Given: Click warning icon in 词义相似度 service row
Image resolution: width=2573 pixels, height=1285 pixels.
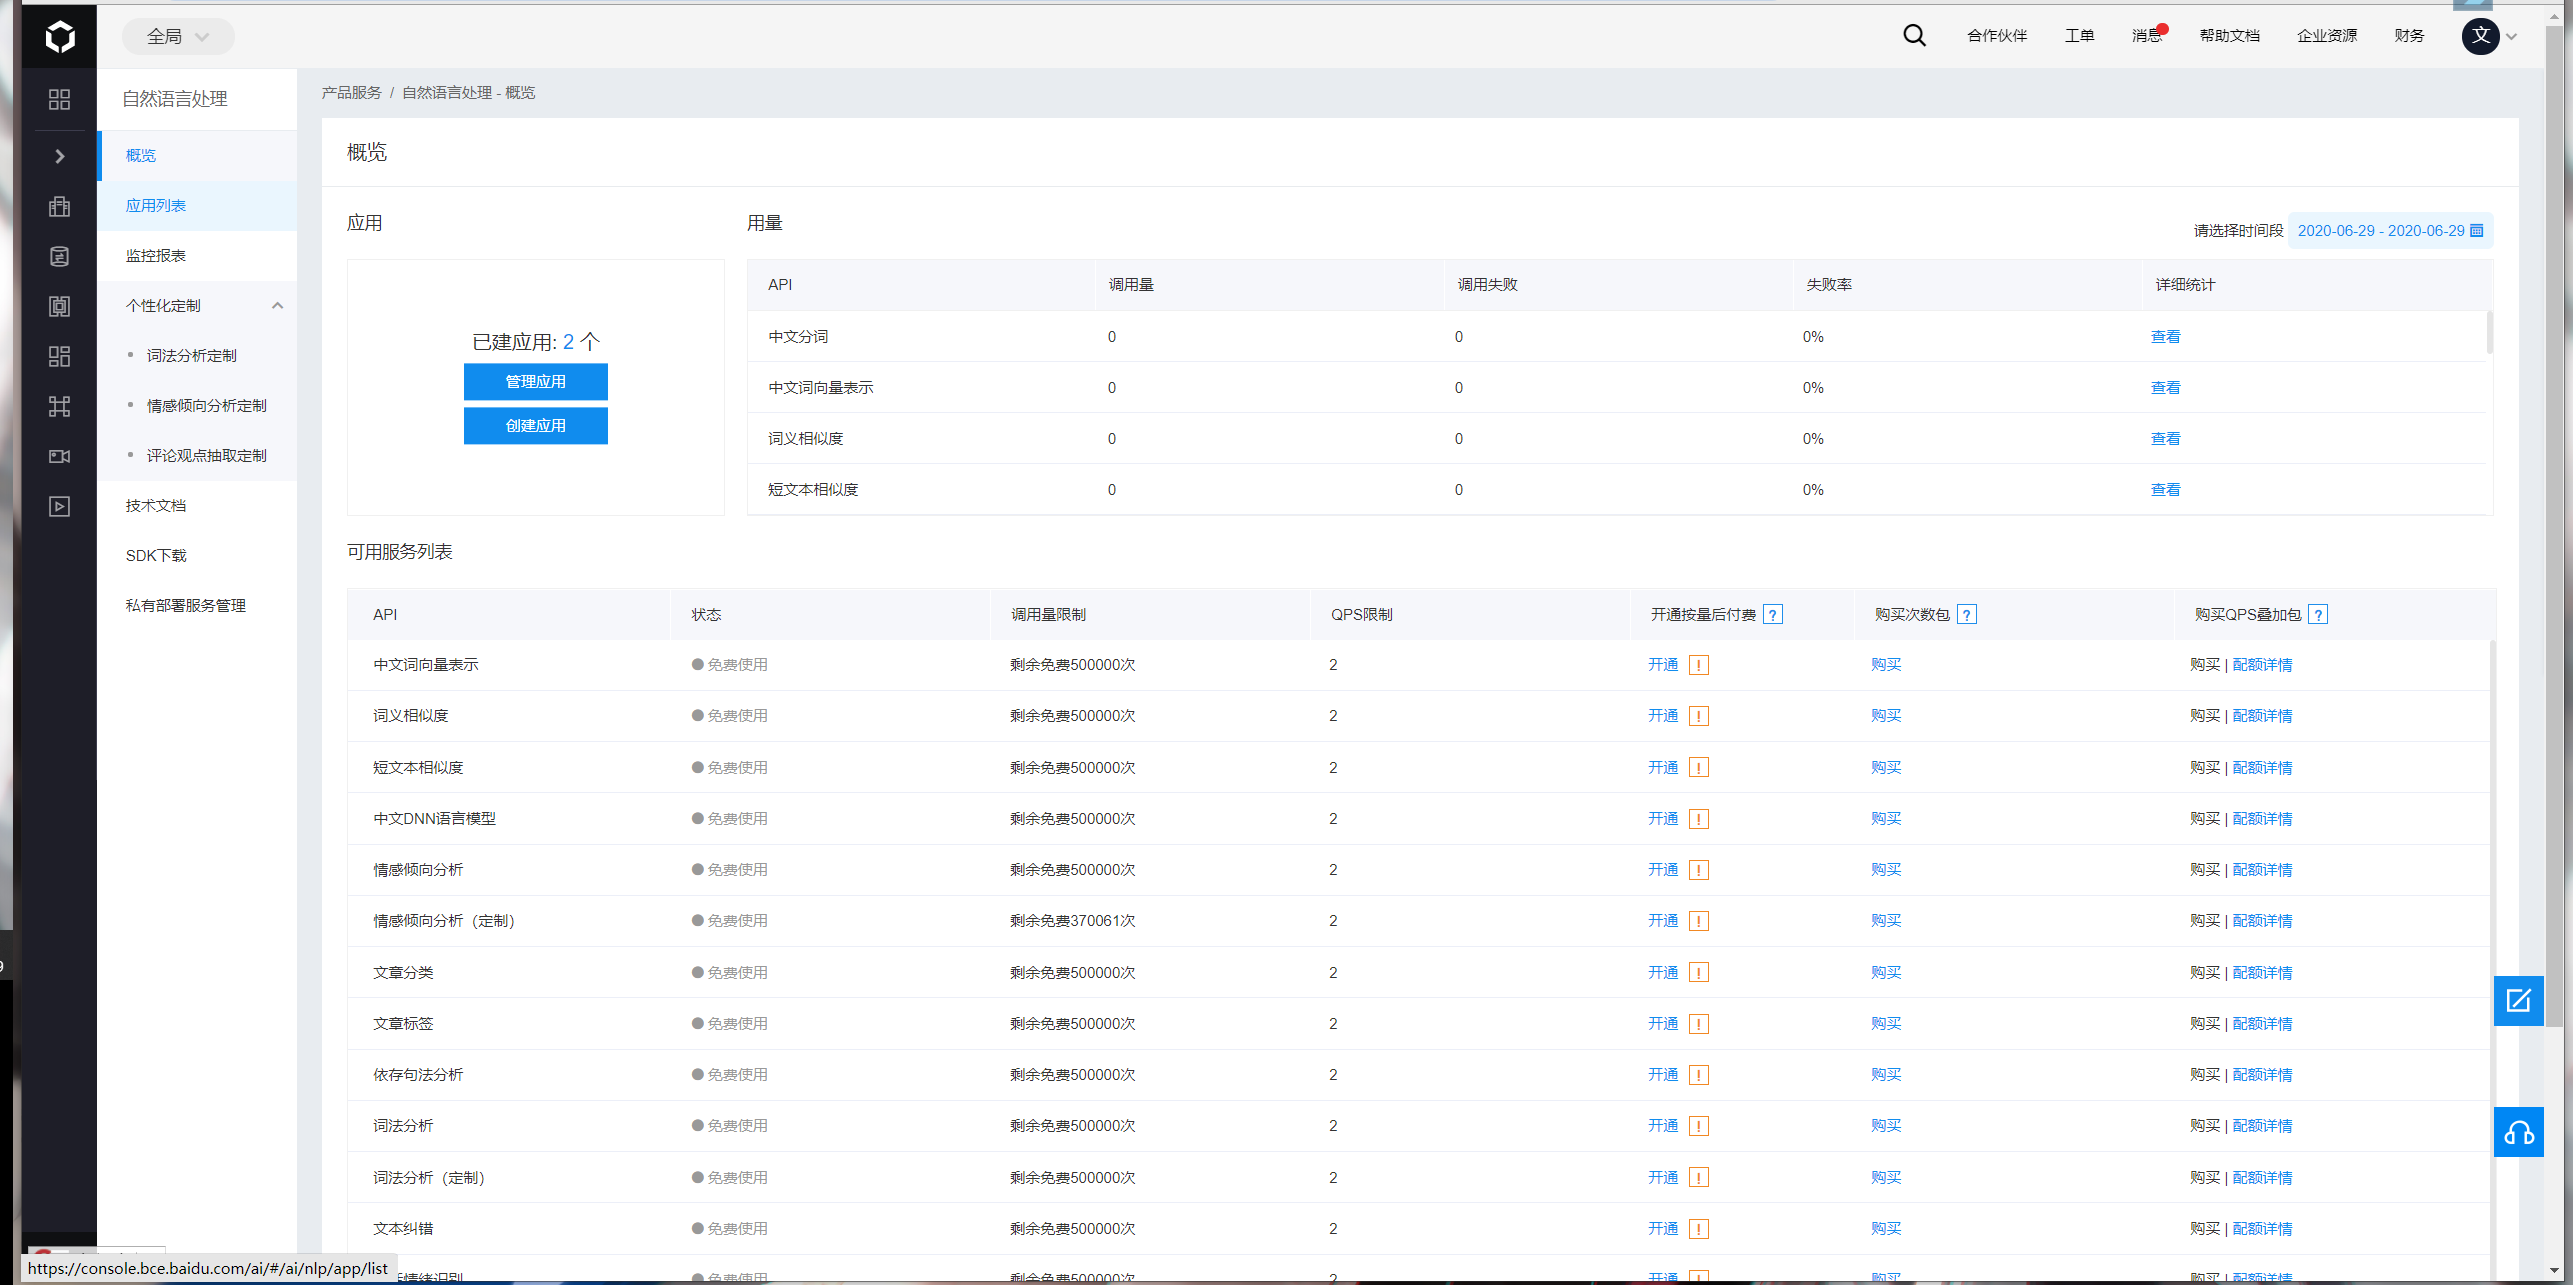Looking at the screenshot, I should [1699, 716].
